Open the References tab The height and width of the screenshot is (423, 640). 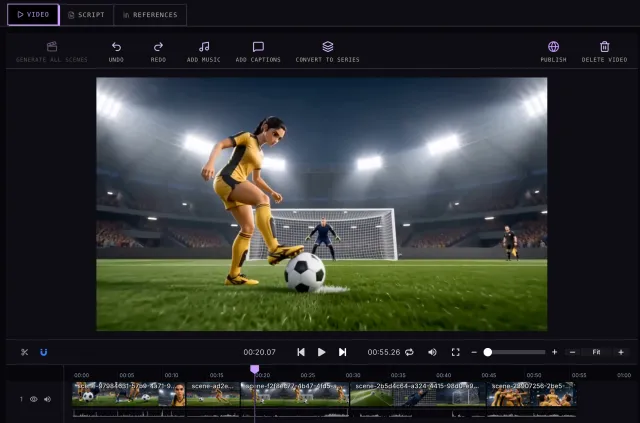pos(150,15)
